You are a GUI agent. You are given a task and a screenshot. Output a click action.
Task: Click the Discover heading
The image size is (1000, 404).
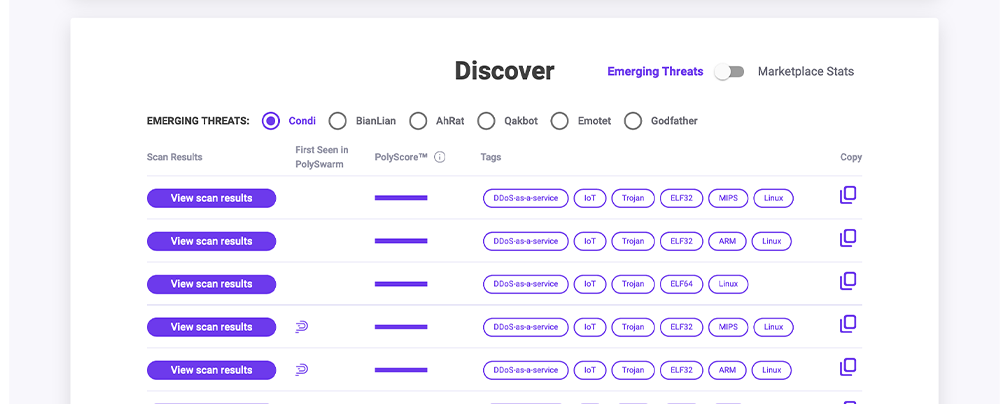click(x=504, y=71)
